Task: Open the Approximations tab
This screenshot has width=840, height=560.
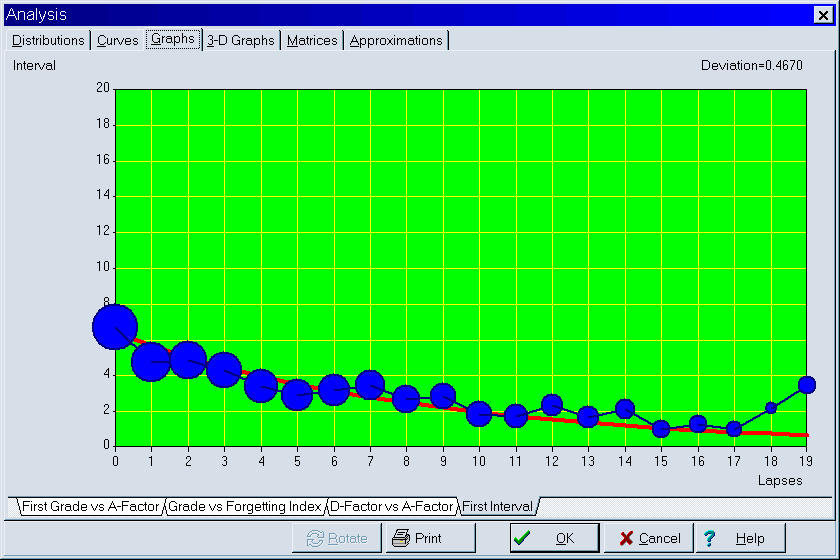Action: tap(396, 40)
